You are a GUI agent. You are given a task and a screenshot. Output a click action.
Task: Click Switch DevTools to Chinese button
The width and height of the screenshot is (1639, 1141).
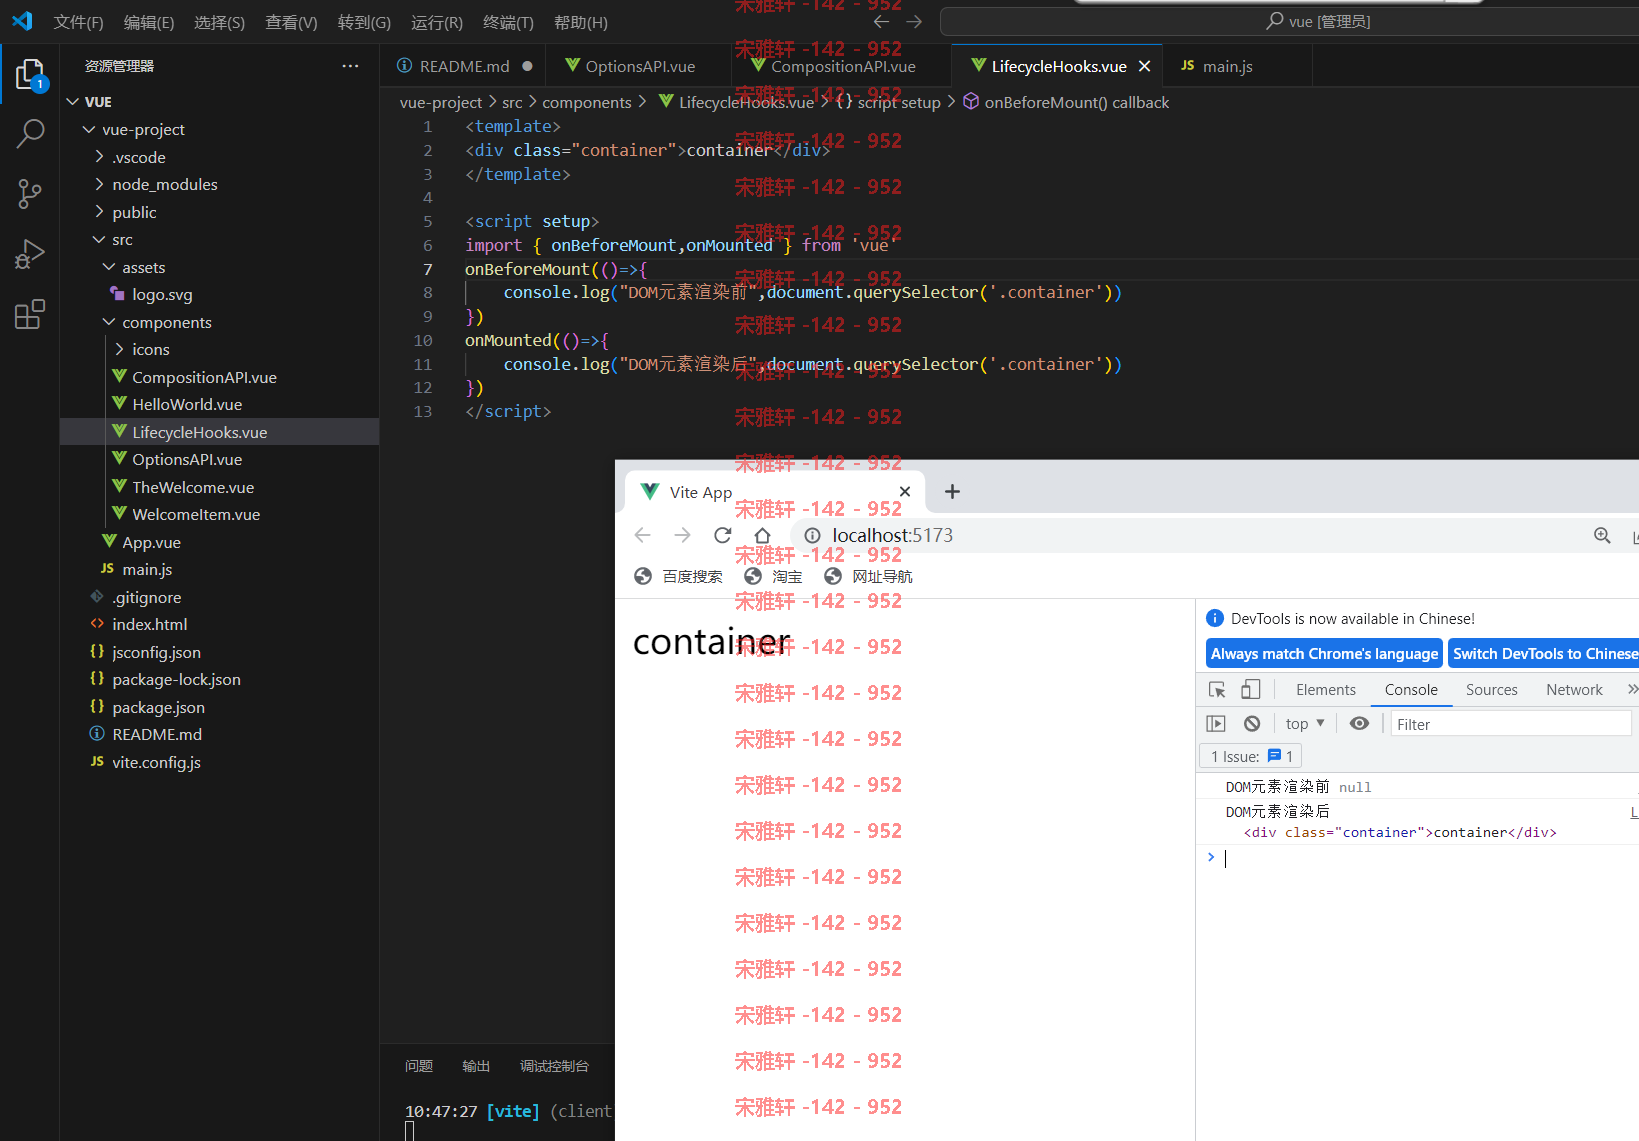1544,653
